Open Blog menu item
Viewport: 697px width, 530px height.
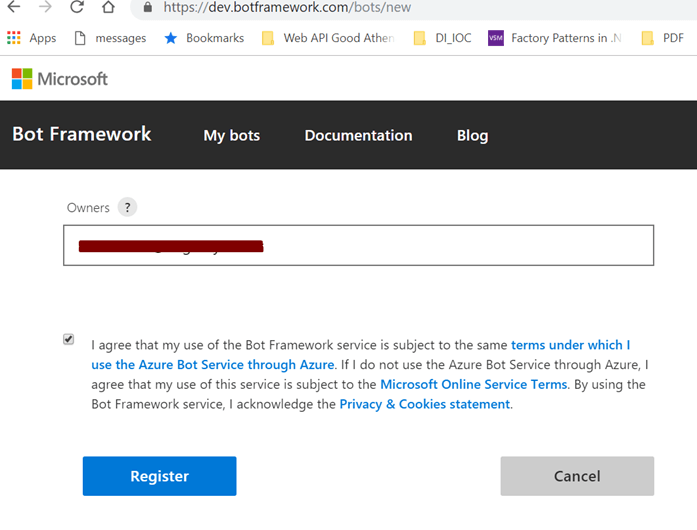click(473, 136)
